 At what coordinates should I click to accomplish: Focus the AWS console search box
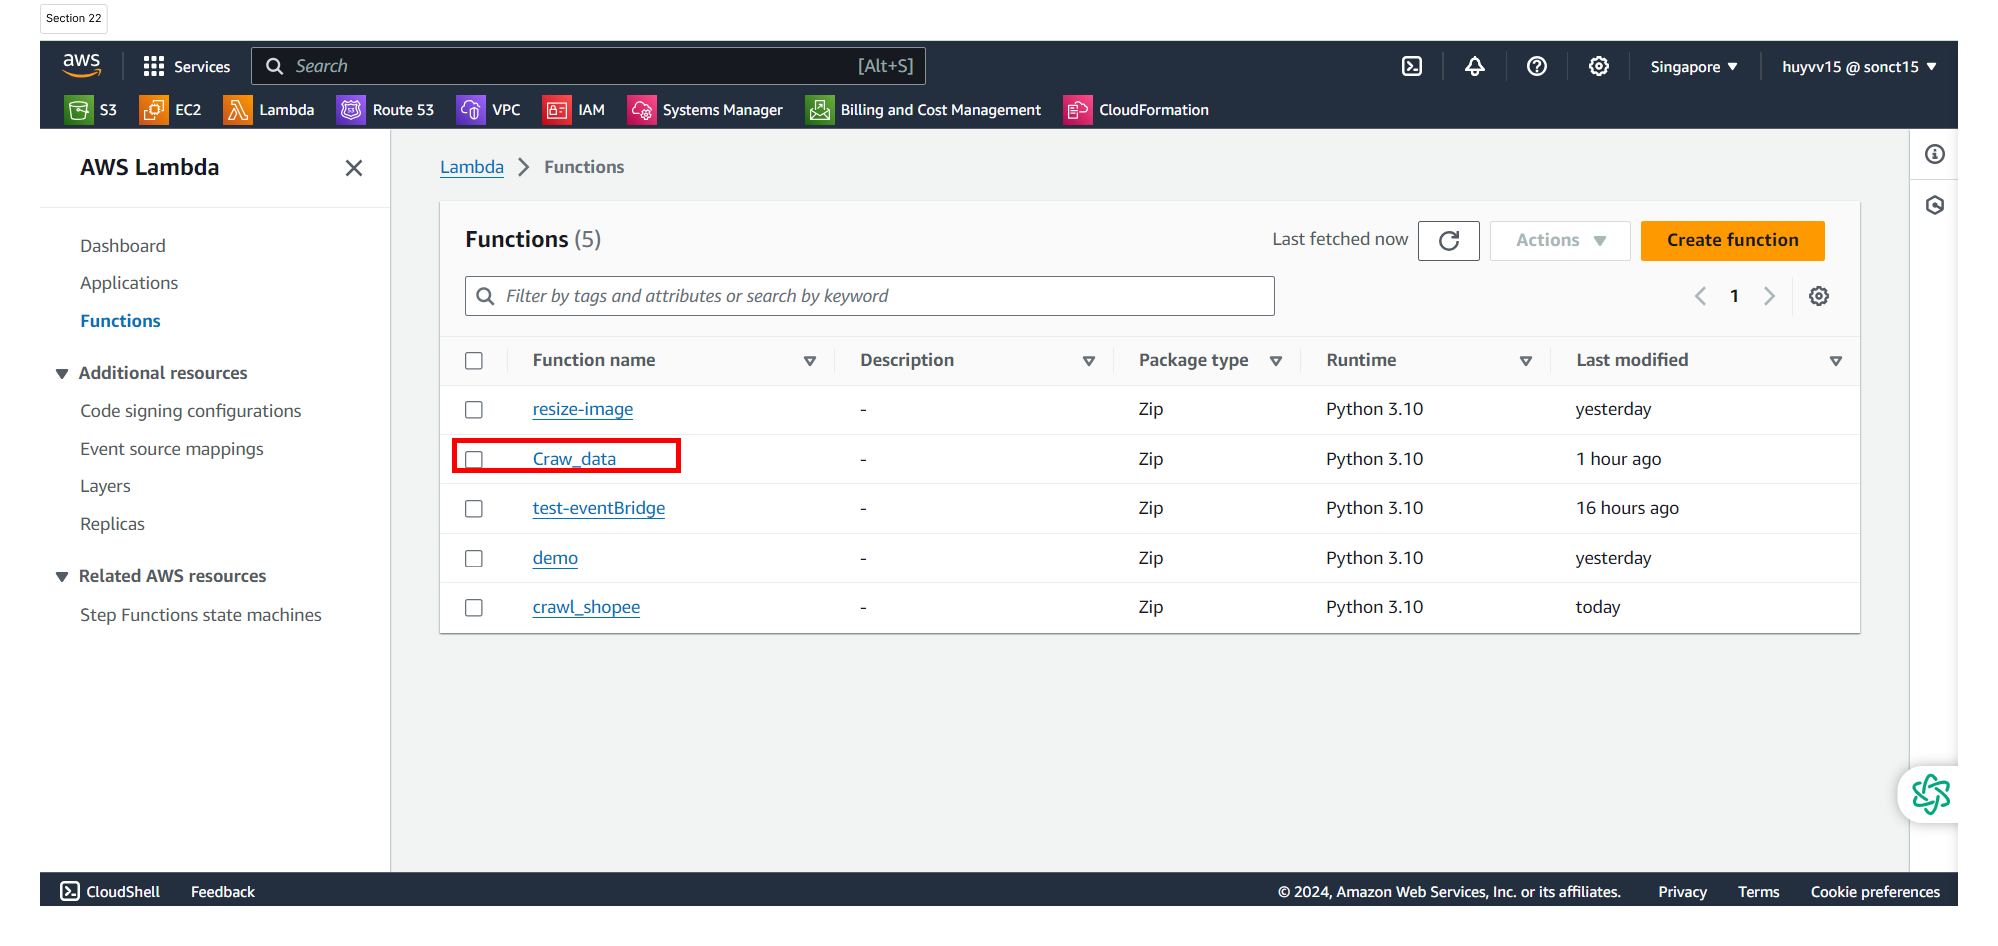(x=589, y=66)
